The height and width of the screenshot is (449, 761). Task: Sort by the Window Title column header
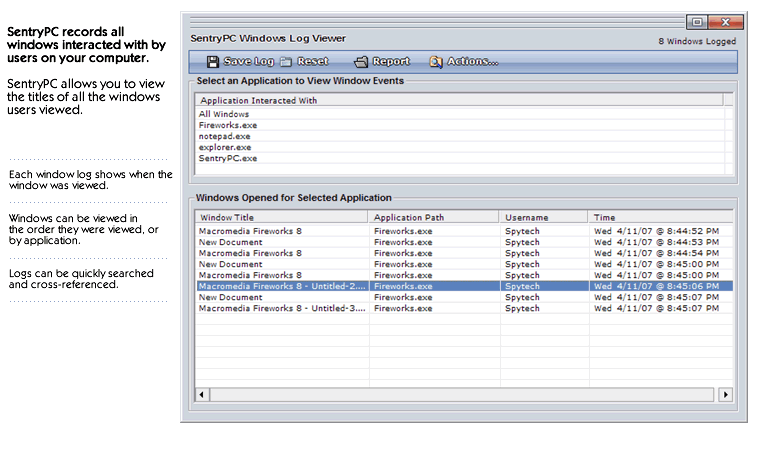pyautogui.click(x=282, y=217)
